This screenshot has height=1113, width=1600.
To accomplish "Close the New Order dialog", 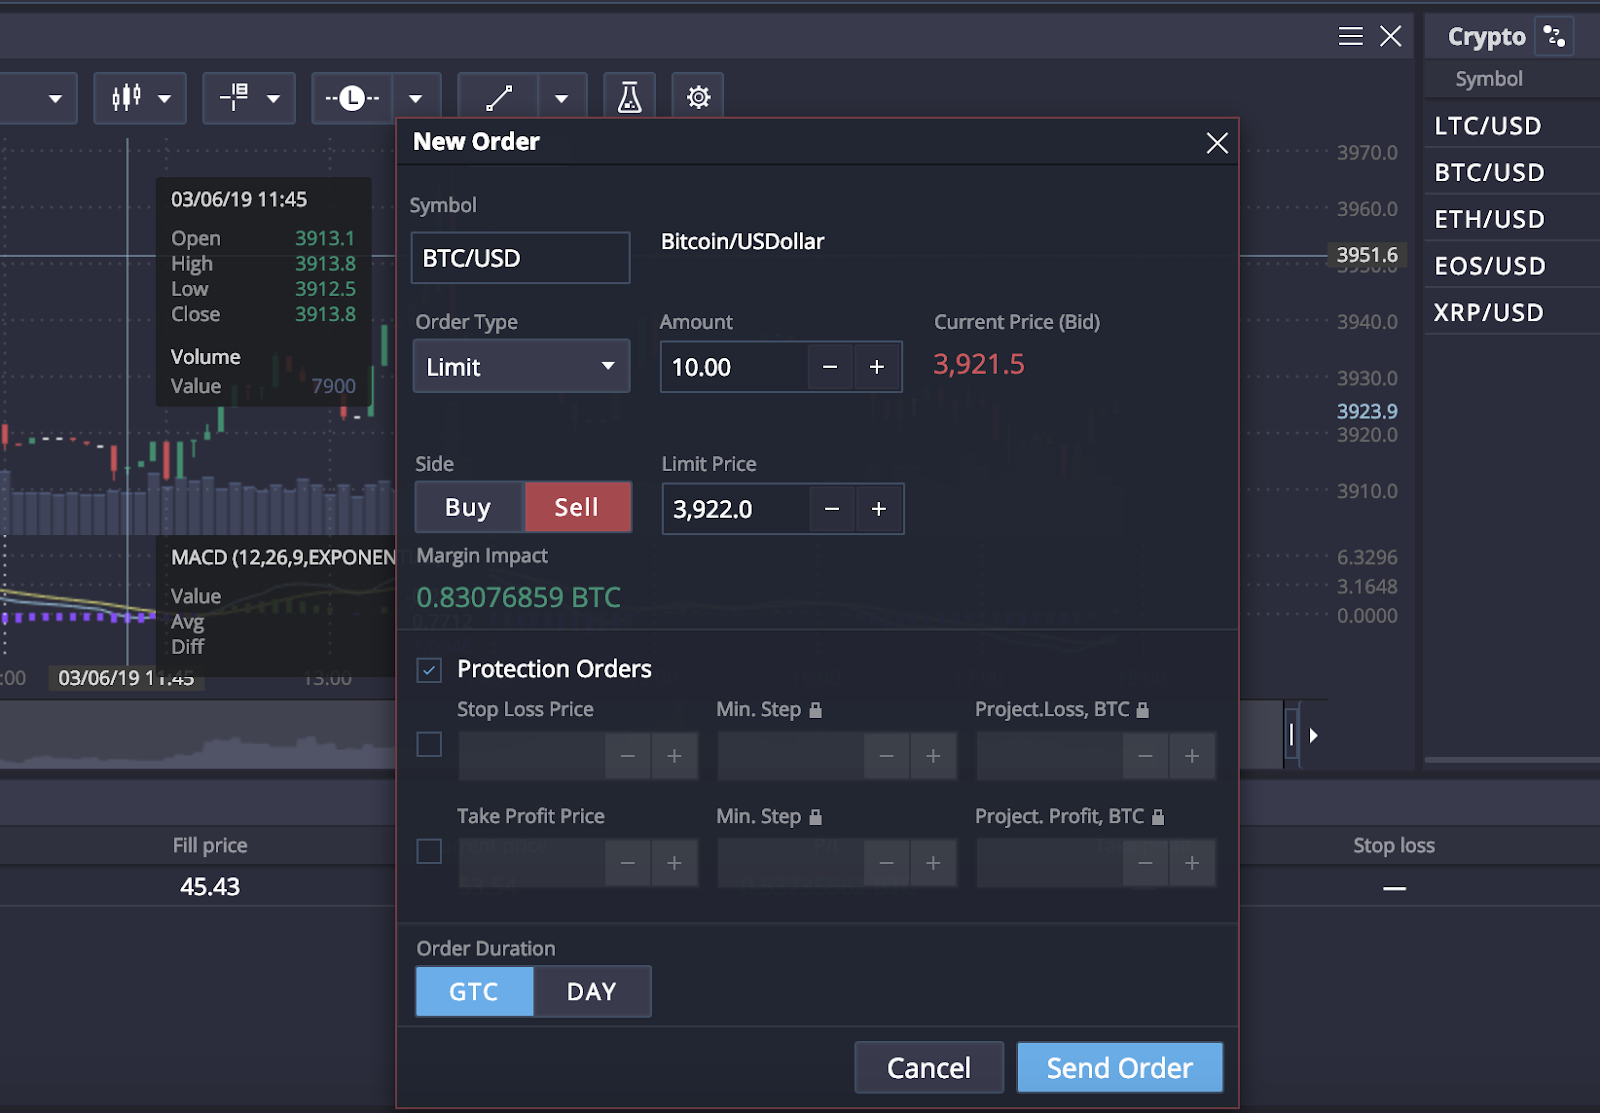I will (x=1217, y=143).
